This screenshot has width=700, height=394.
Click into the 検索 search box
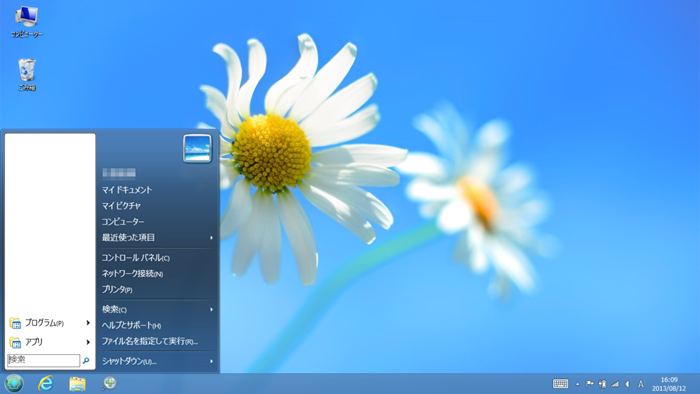43,360
